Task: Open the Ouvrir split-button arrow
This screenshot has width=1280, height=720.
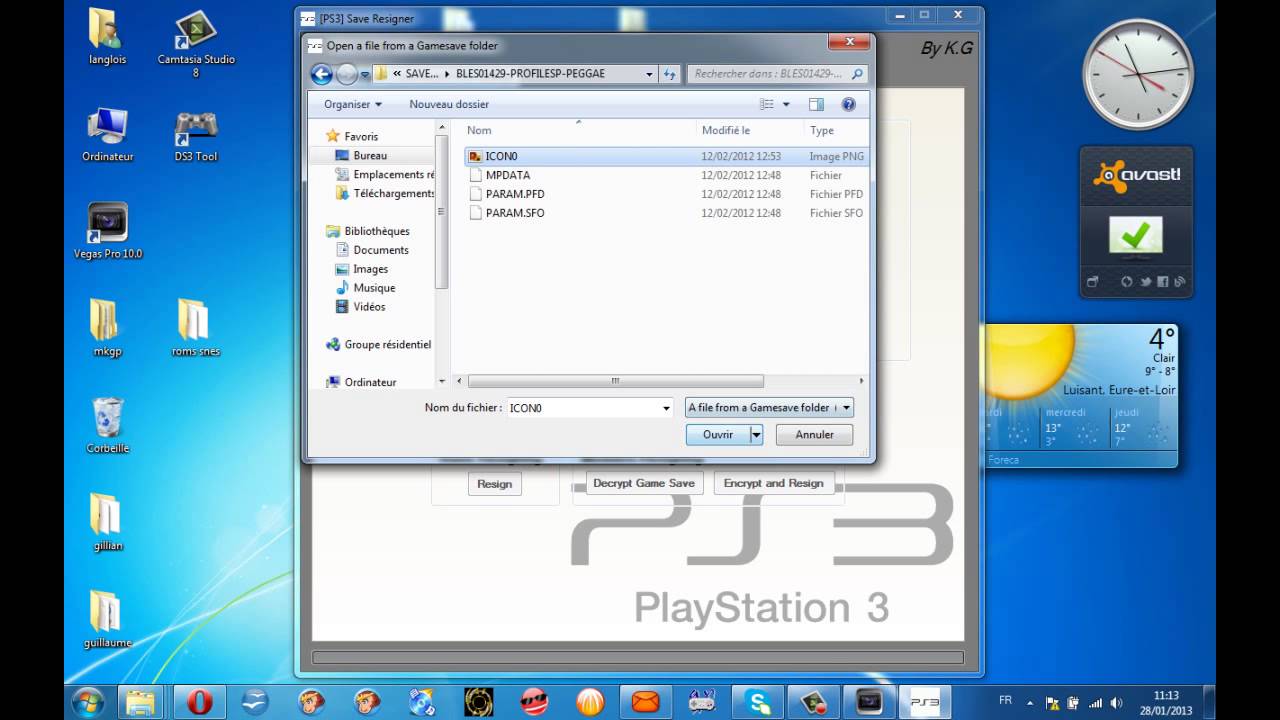Action: coord(757,435)
